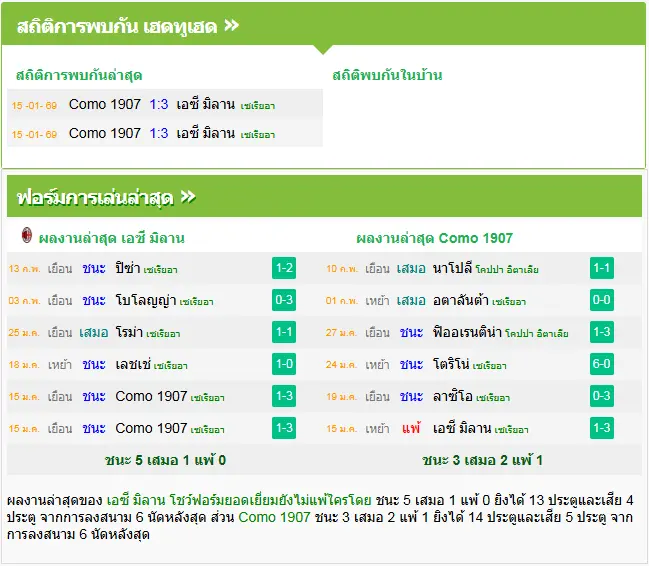
Task: Click the team name อตาลันต้า
Action: pos(461,300)
